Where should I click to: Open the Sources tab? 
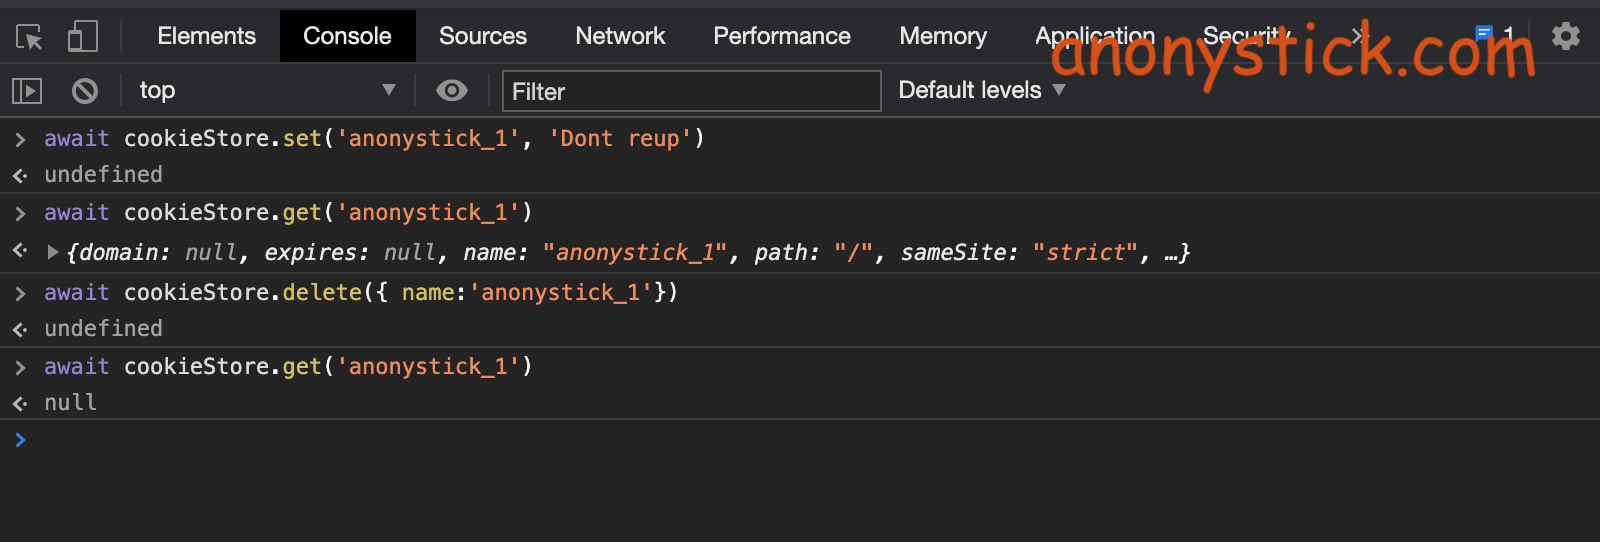[x=482, y=36]
